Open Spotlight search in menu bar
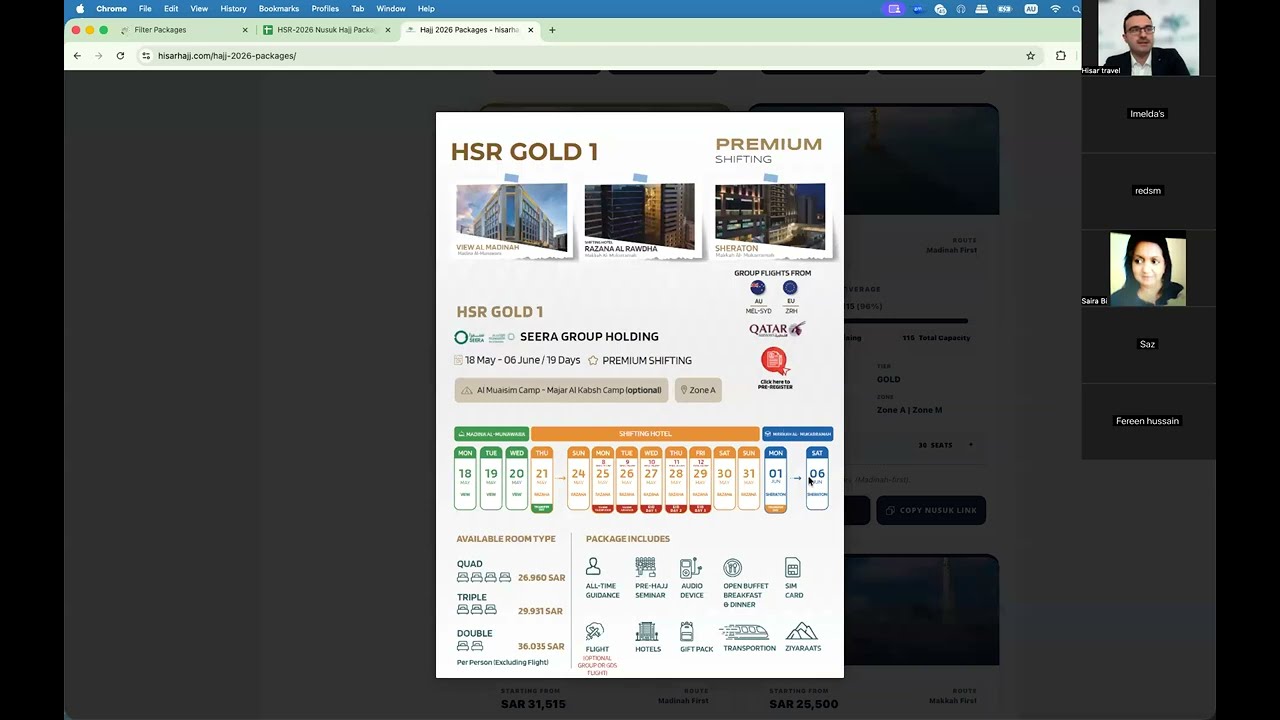1280x720 pixels. pyautogui.click(x=1076, y=9)
